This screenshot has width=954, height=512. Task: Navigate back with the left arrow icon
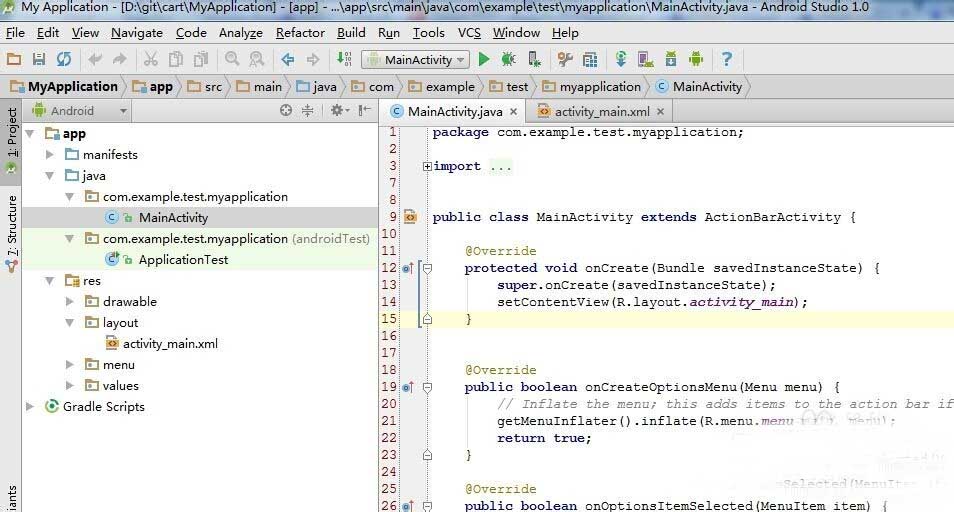pos(288,59)
